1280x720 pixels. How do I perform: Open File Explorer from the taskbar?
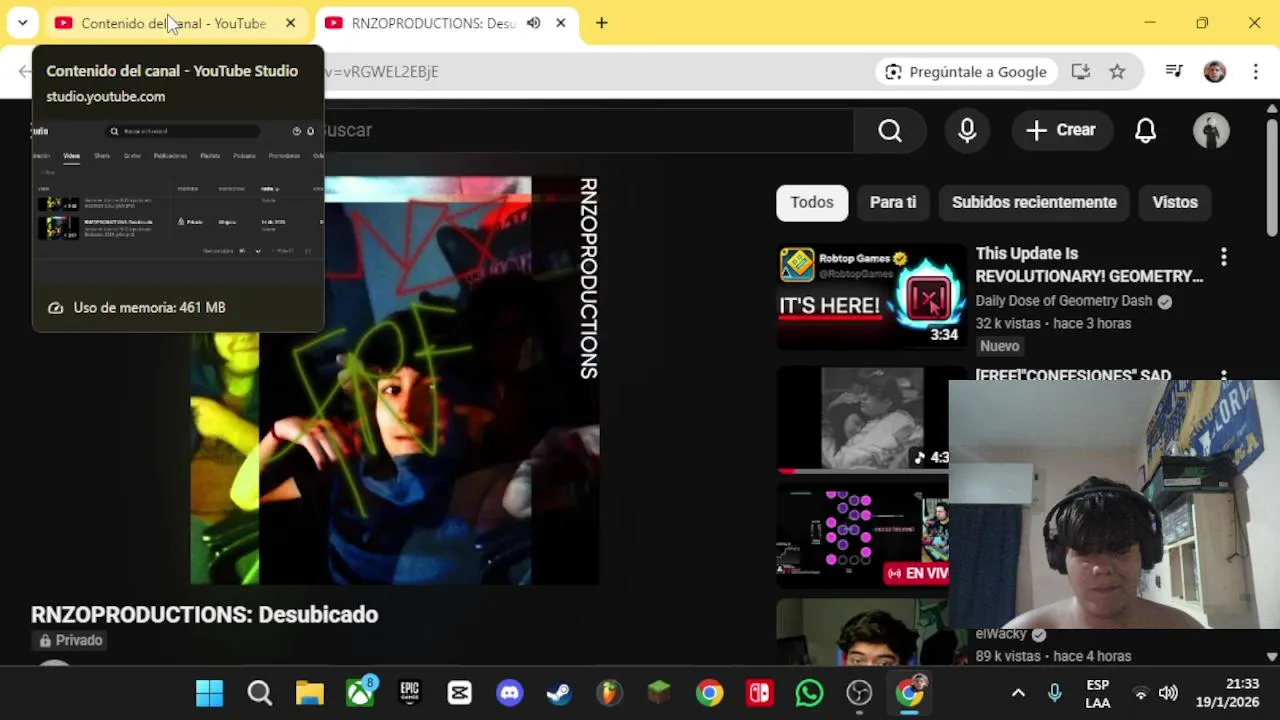[310, 693]
